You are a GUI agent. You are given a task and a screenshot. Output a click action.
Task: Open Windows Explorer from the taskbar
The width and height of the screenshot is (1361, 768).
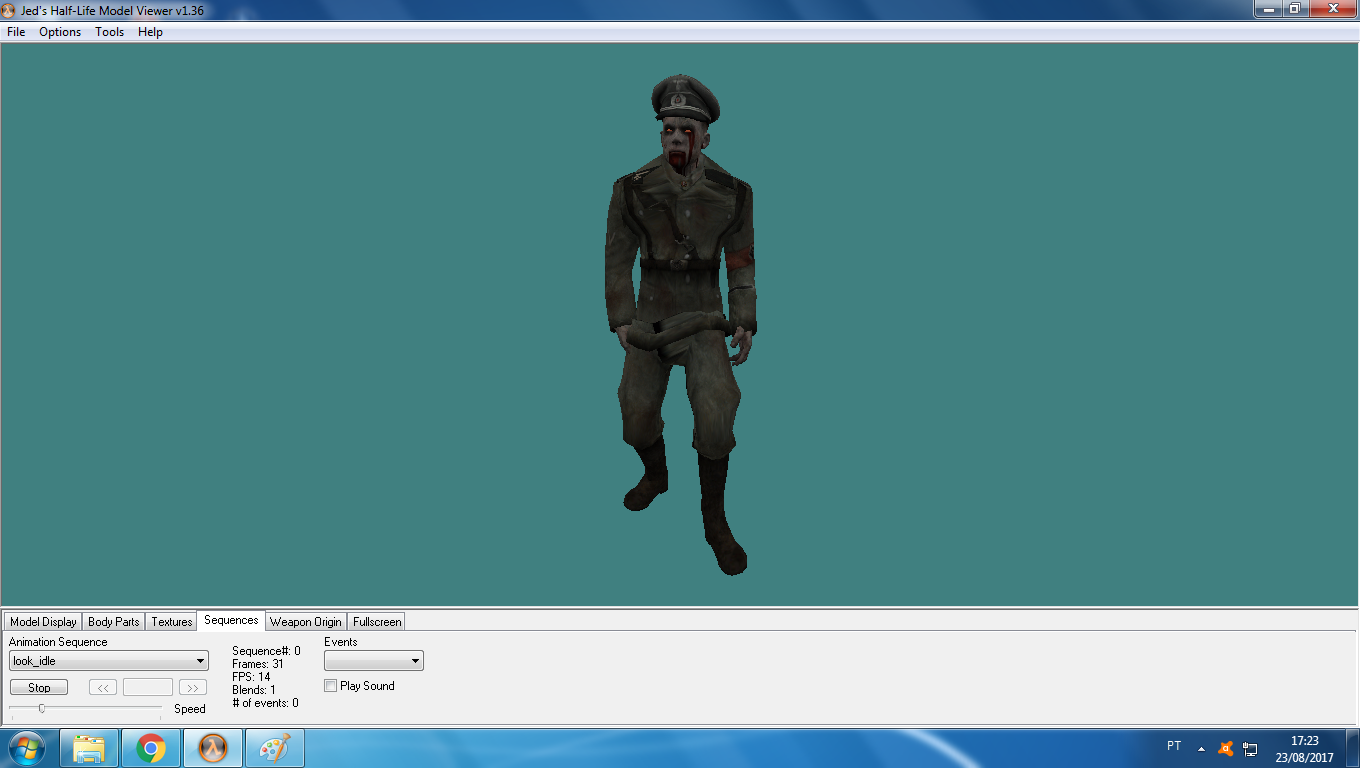point(89,748)
